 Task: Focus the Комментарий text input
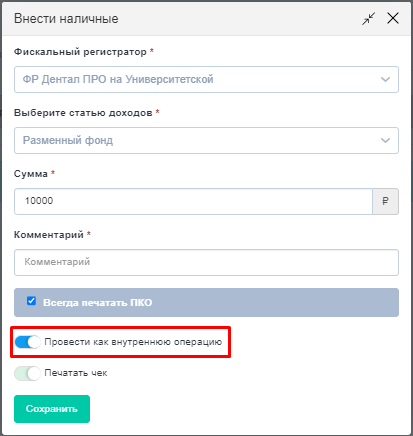(206, 262)
